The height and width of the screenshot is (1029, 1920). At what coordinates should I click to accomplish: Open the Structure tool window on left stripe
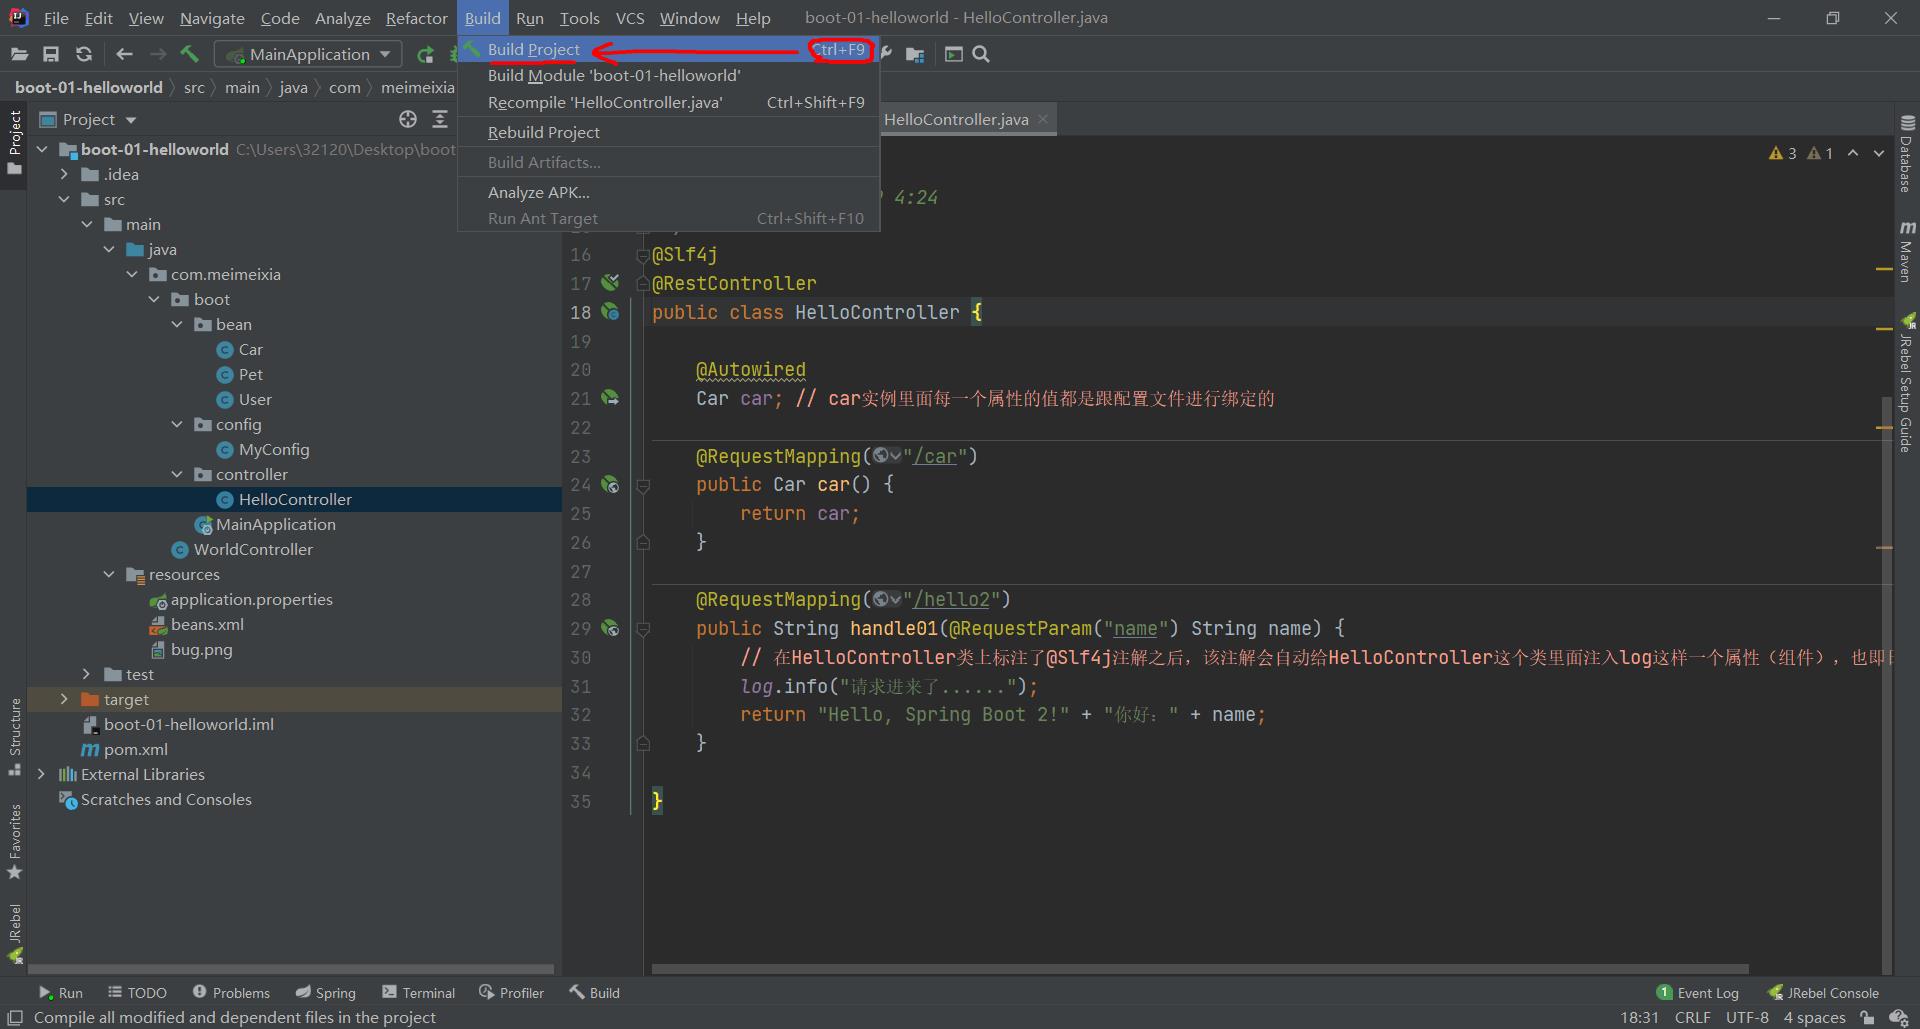tap(15, 736)
